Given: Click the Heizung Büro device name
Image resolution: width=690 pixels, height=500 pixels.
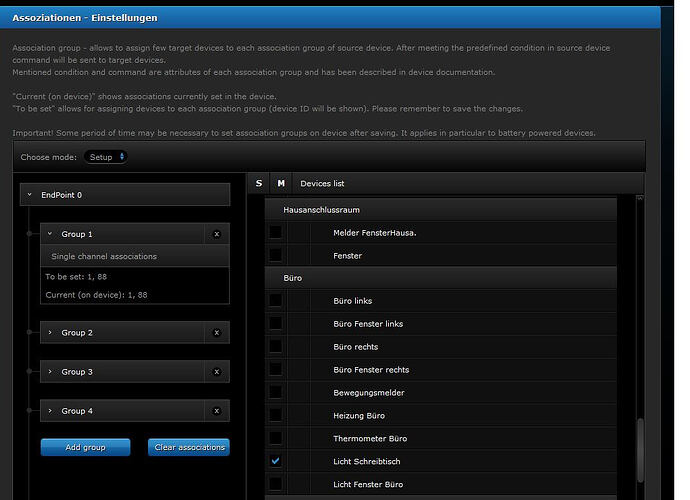Looking at the screenshot, I should point(359,415).
